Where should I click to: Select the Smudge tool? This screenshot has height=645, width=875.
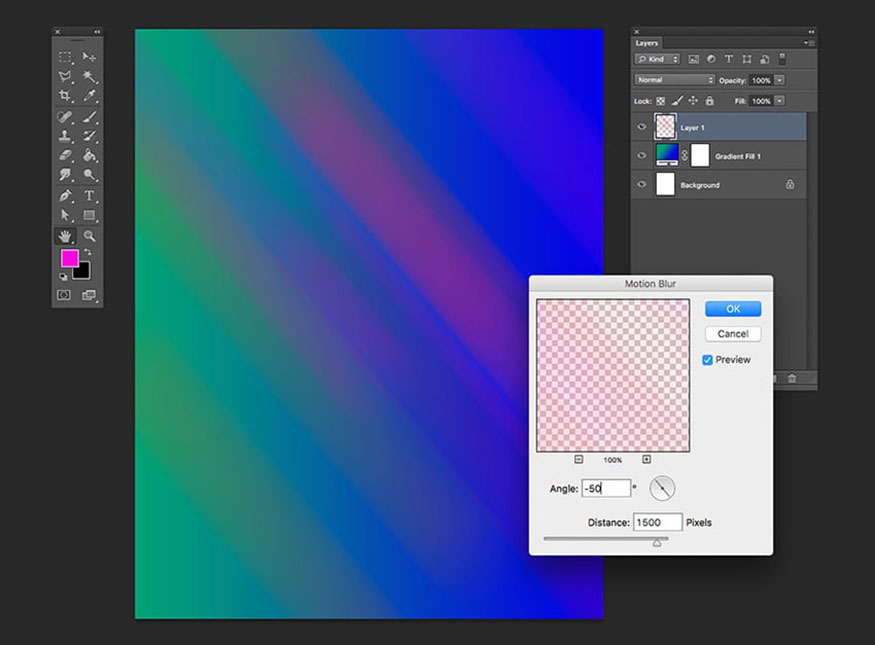(65, 175)
